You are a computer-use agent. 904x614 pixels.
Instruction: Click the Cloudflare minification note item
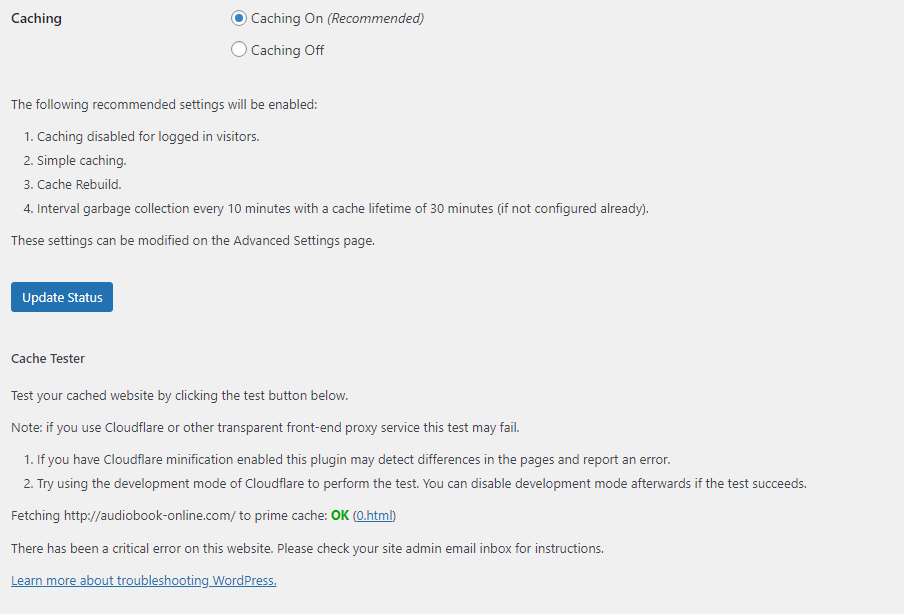[x=353, y=459]
